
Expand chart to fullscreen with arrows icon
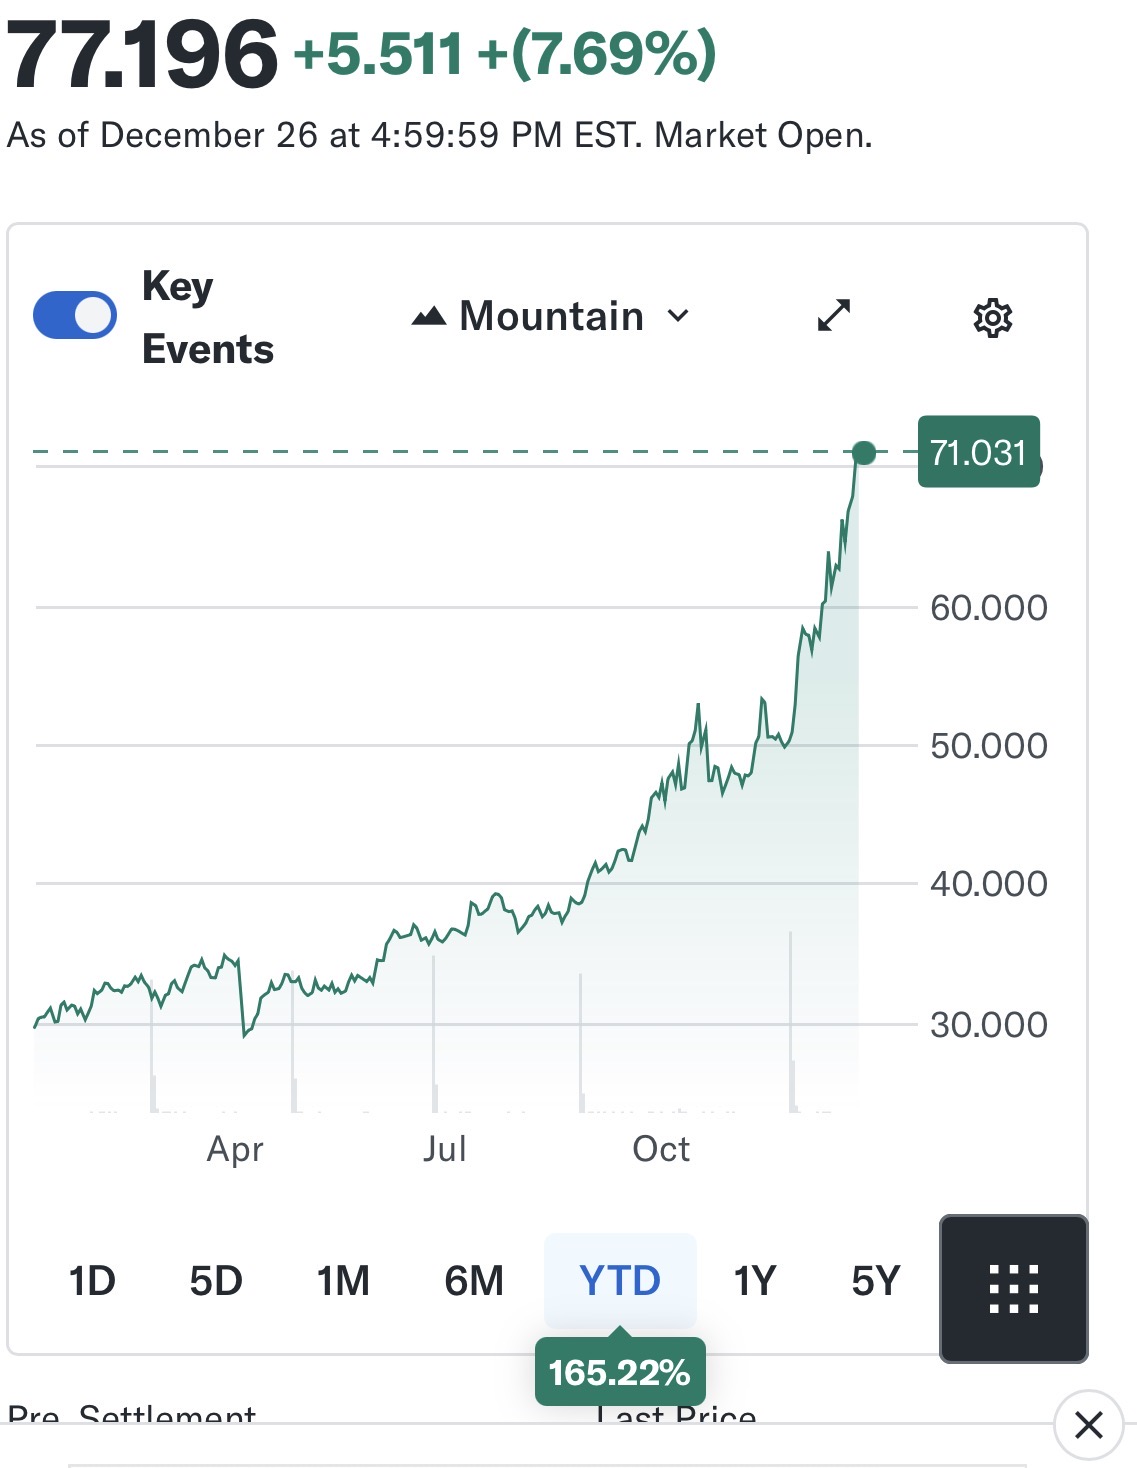tap(833, 315)
